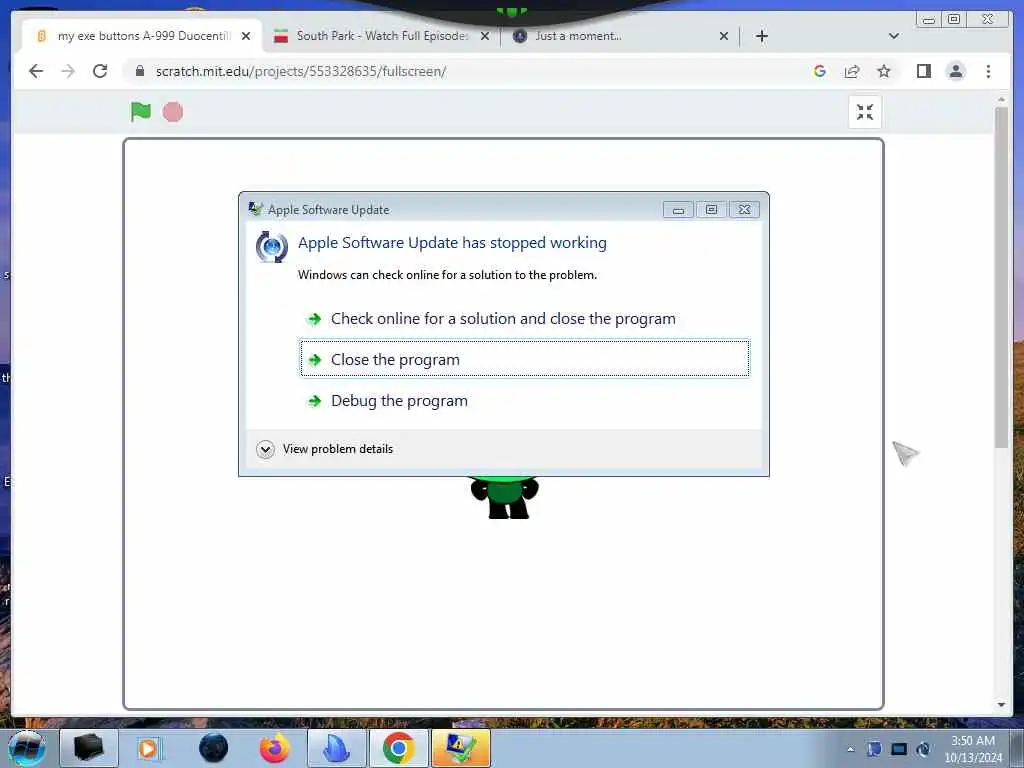The image size is (1024, 768).
Task: Bookmark this page with the star icon
Action: click(884, 71)
